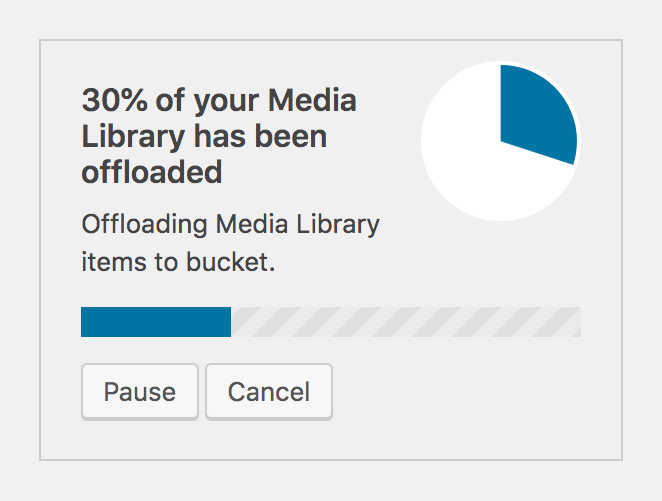Click the striped unfilled part of progress bar
662x501 pixels.
tap(405, 322)
